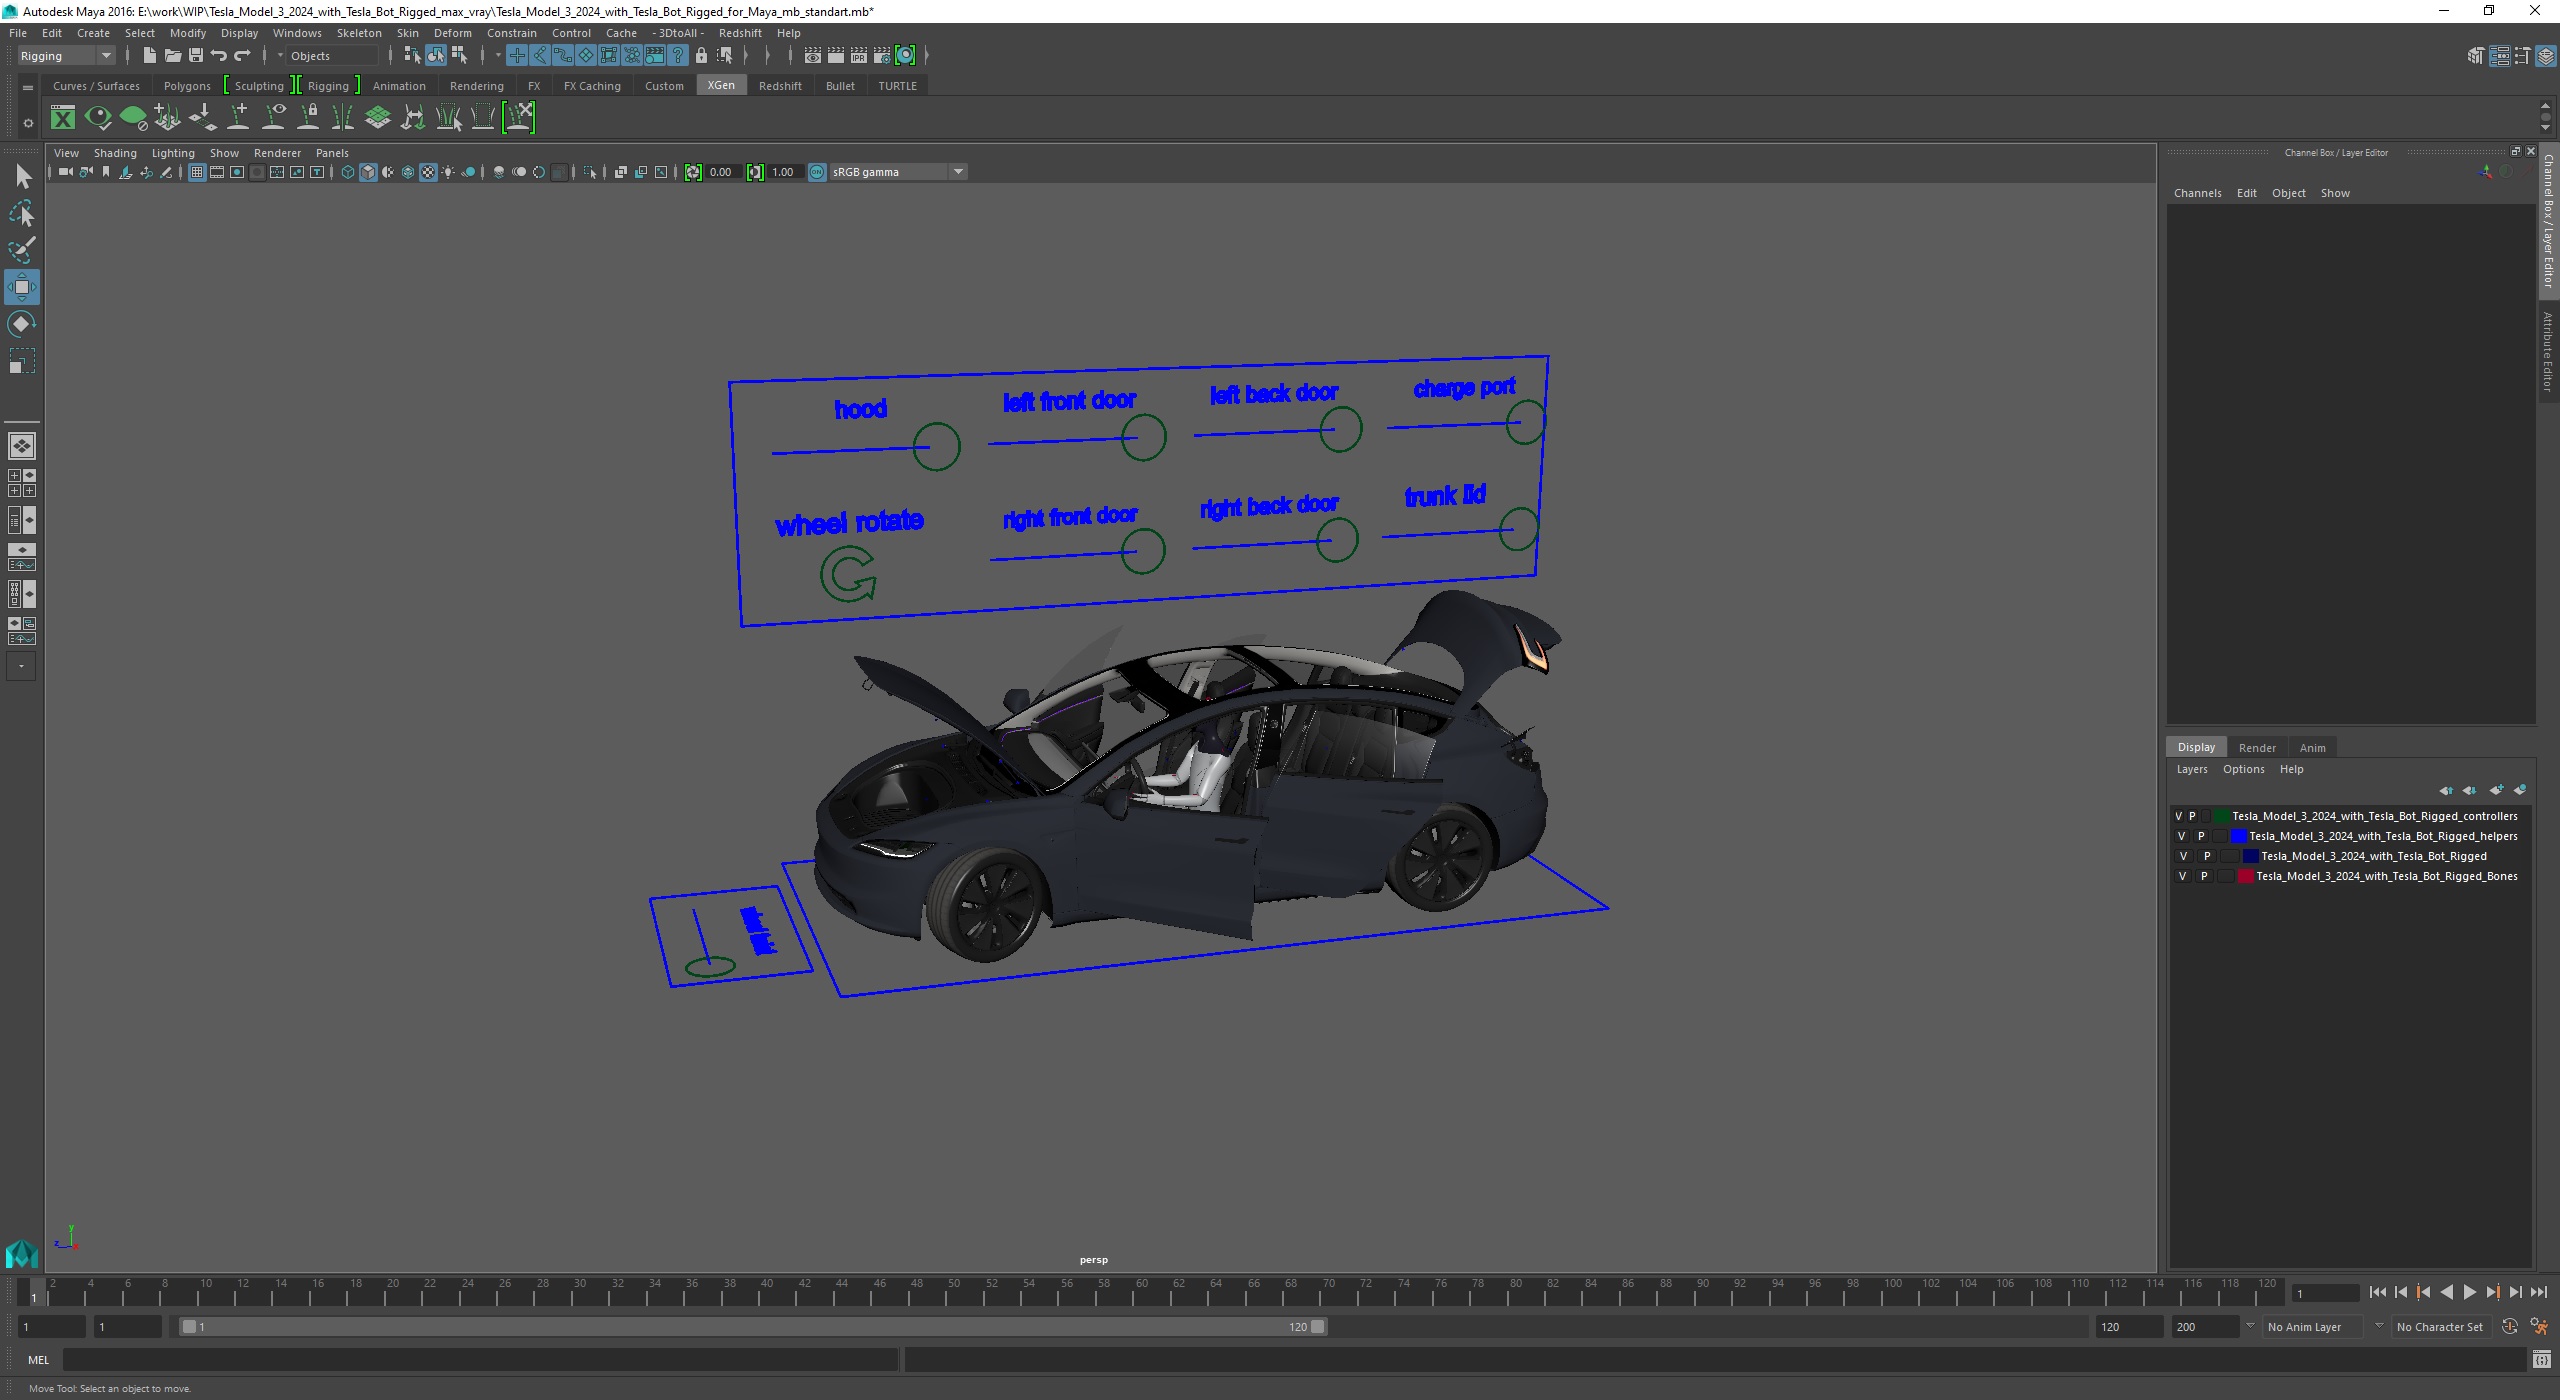Image resolution: width=2560 pixels, height=1400 pixels.
Task: Open the Rigging menu set dropdown
Action: click(x=66, y=56)
